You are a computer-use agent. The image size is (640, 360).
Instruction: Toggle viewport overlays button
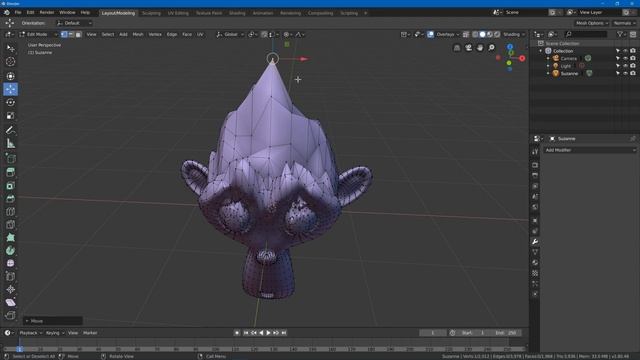[431, 34]
